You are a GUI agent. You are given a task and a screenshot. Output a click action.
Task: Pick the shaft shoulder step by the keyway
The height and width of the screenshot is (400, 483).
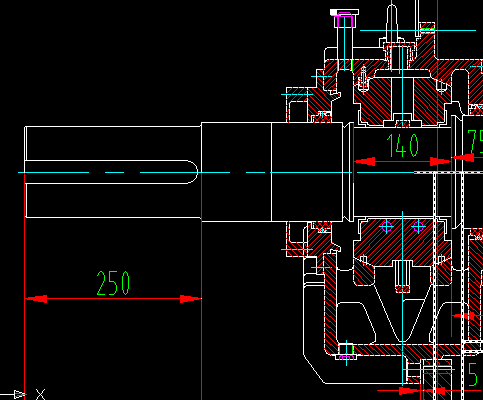click(x=201, y=172)
